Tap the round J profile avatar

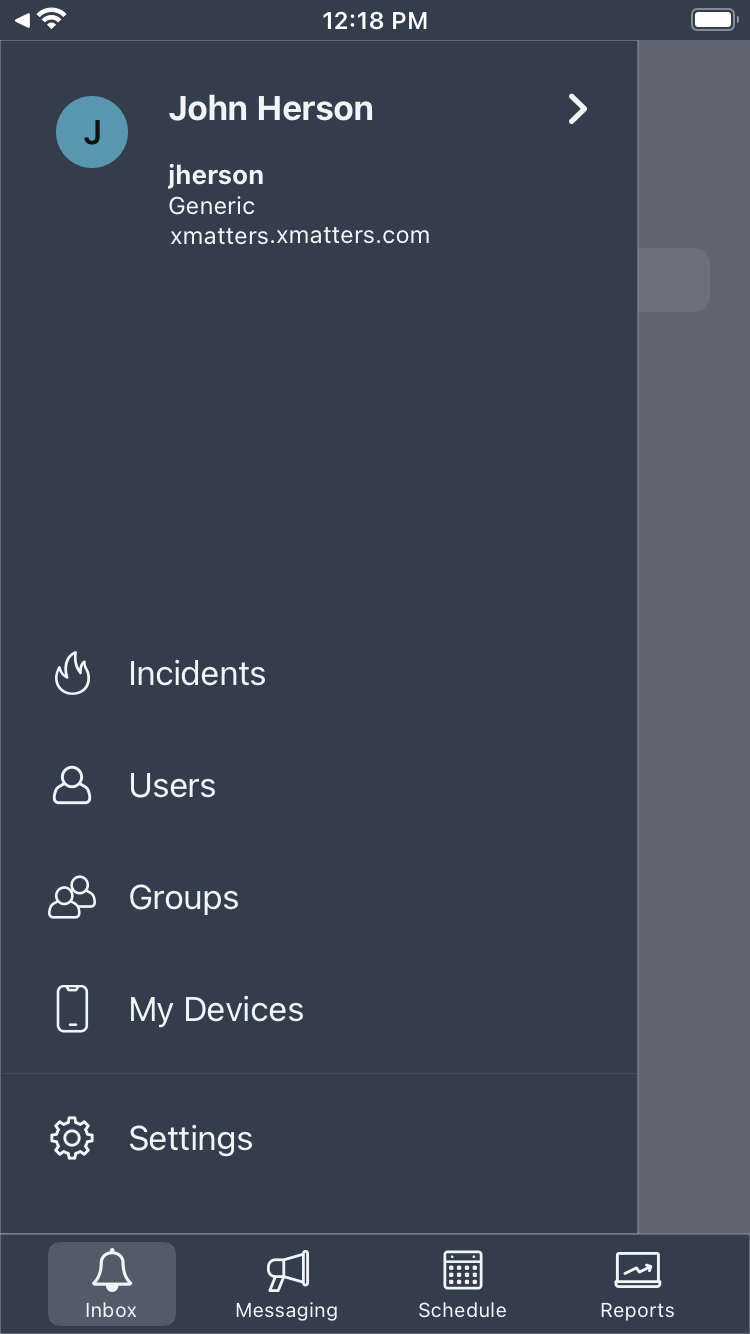[92, 132]
